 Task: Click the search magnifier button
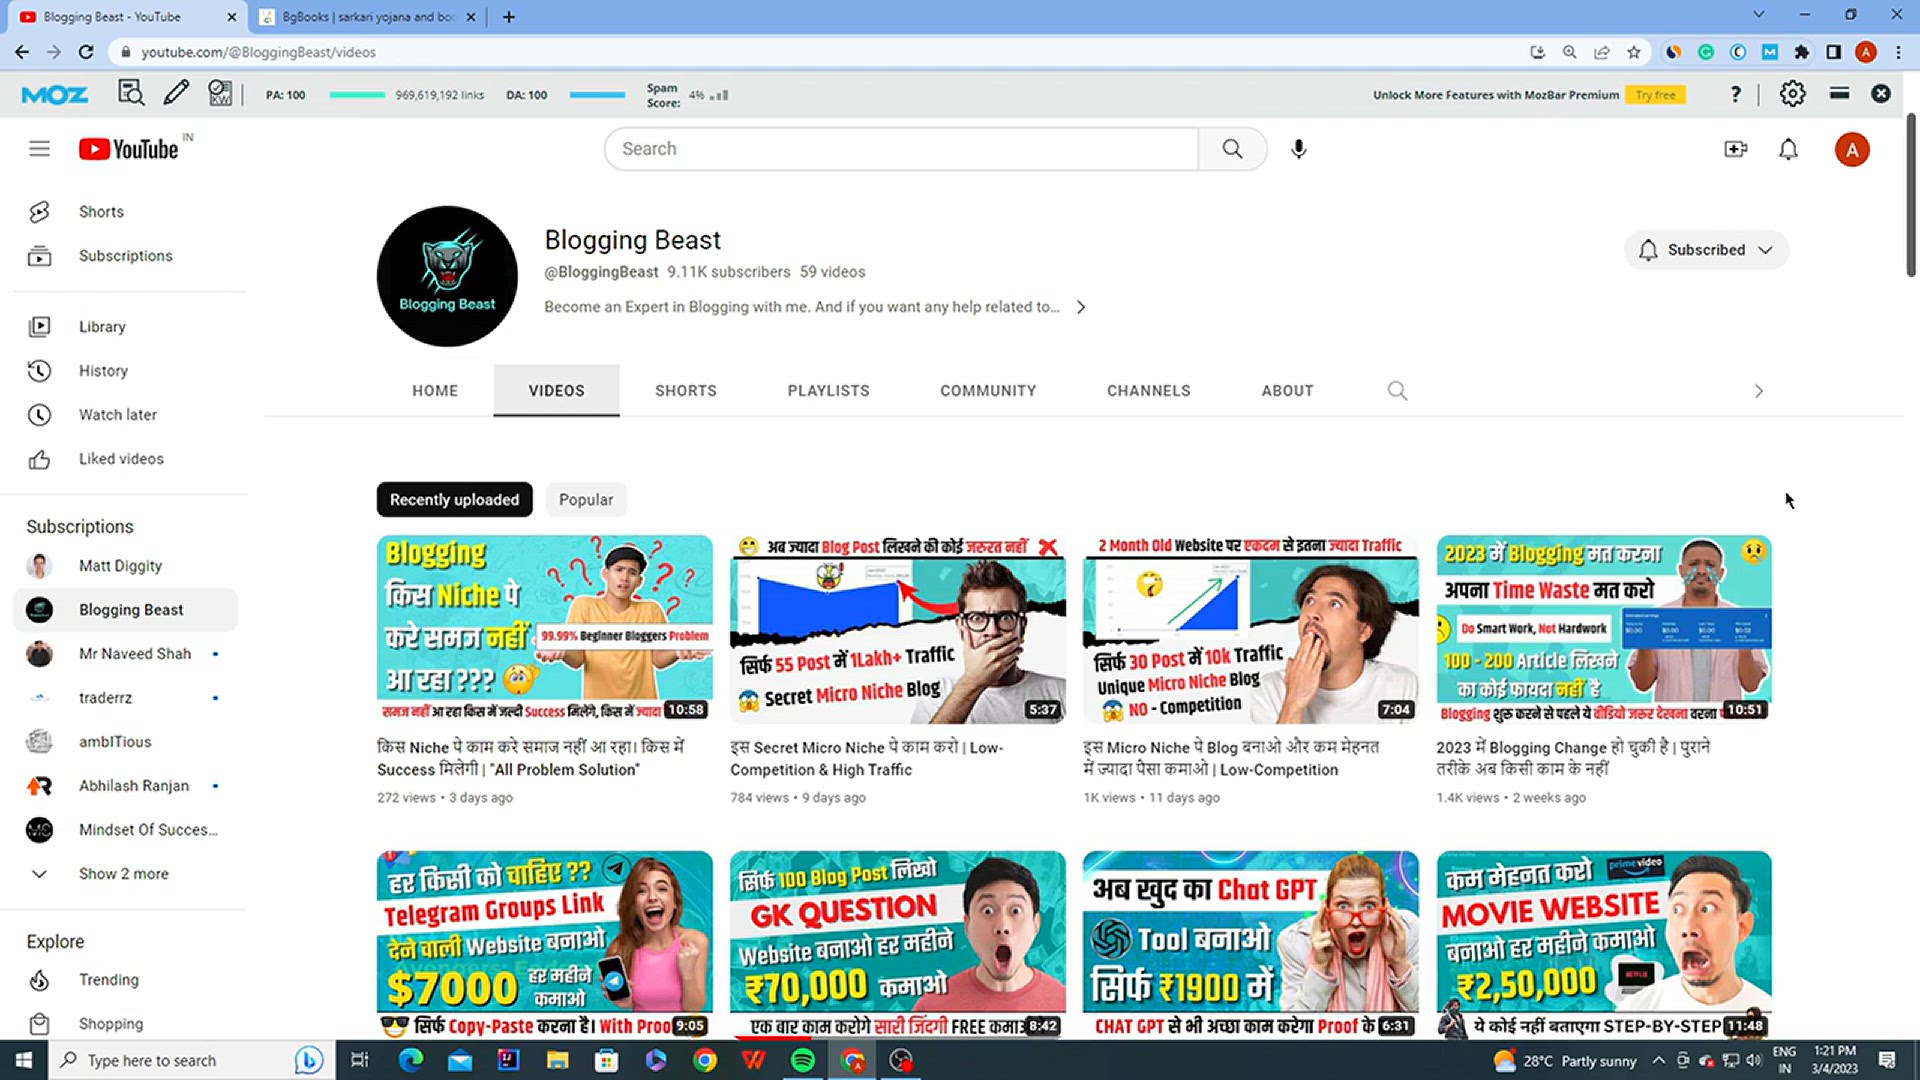(x=1232, y=149)
